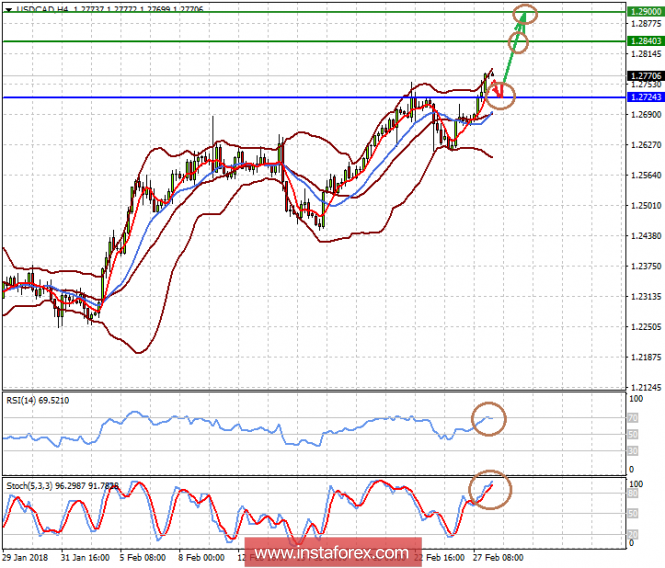Click the circle marker in Stochastic panel

[x=490, y=489]
